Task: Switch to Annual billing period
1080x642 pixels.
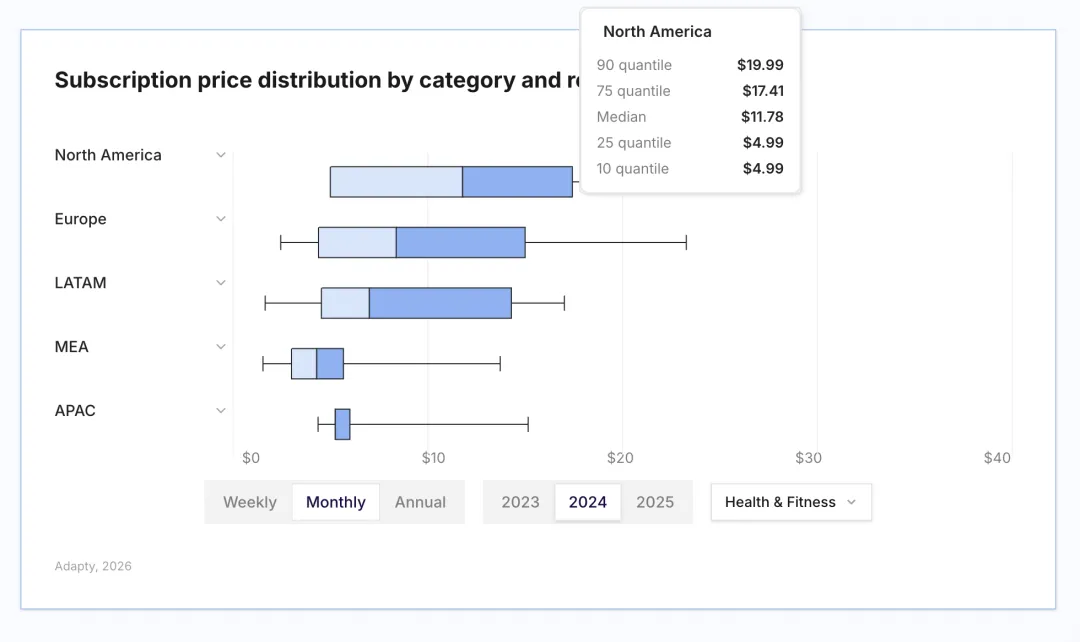Action: 420,502
